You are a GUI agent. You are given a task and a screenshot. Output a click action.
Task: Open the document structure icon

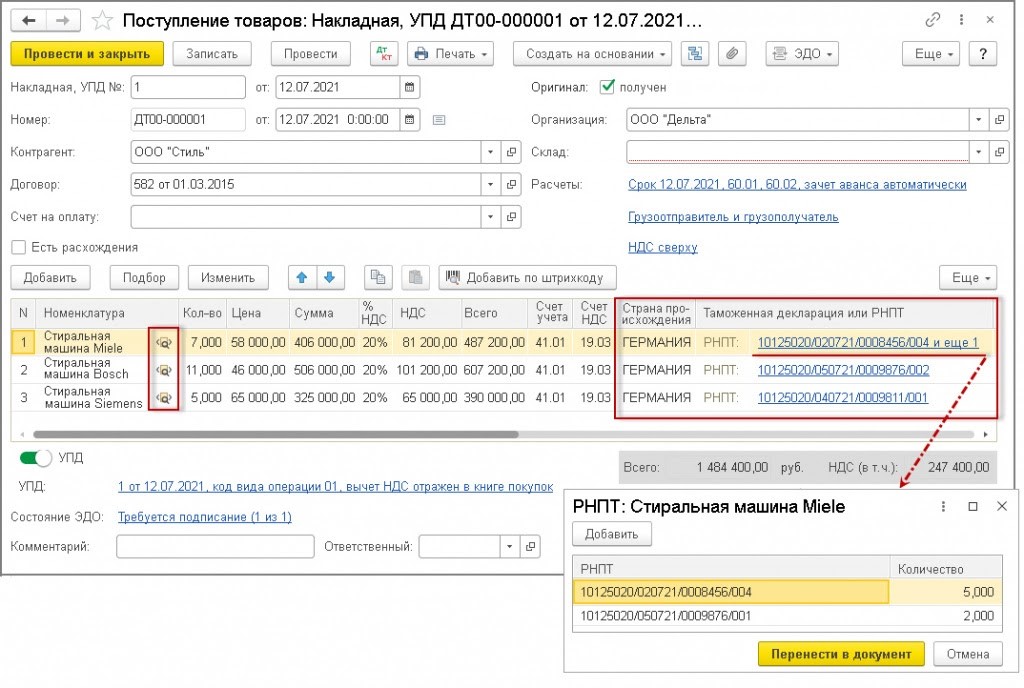coord(695,54)
